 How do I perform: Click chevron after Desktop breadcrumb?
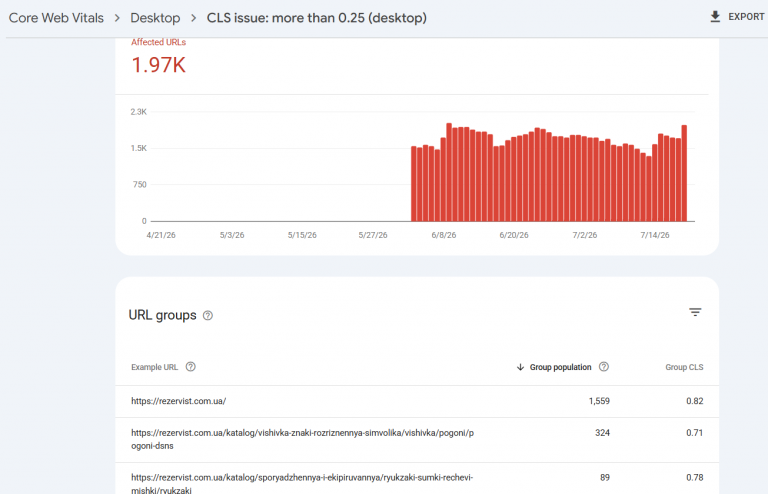point(193,18)
